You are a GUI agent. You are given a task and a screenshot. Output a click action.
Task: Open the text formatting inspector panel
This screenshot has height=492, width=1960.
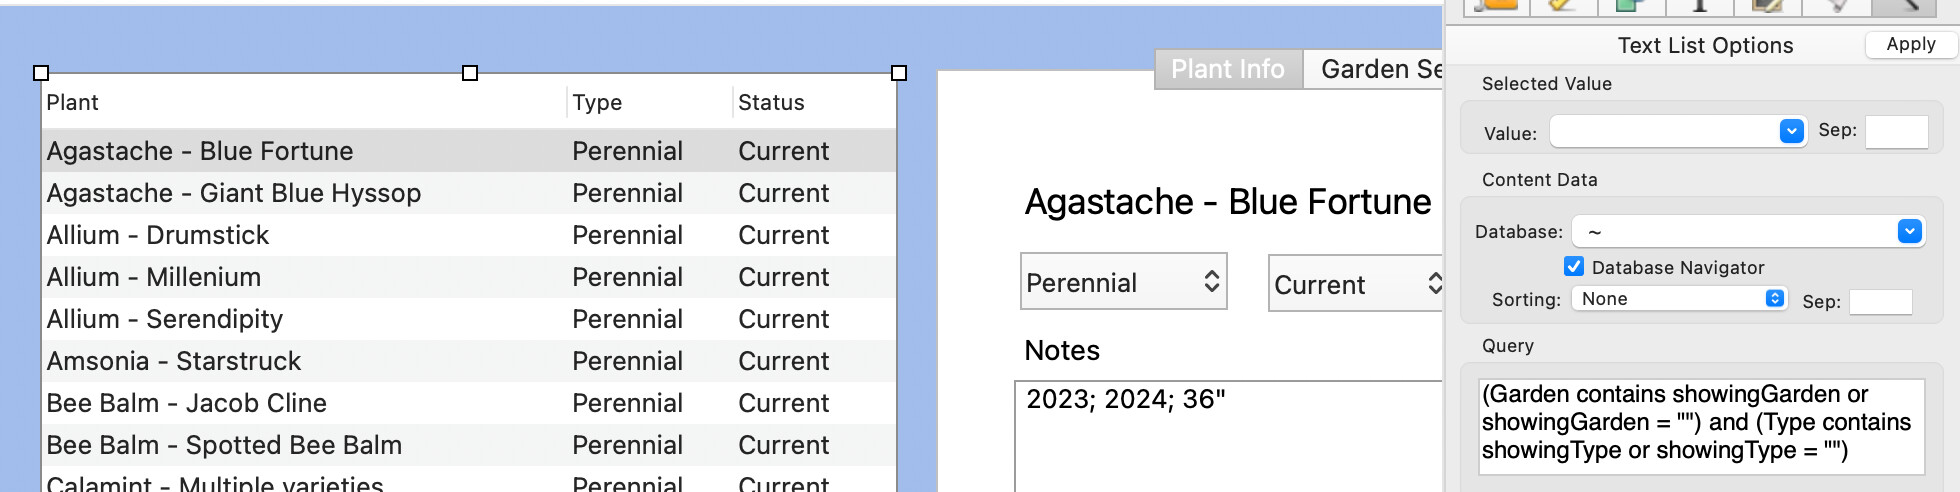[x=1699, y=6]
